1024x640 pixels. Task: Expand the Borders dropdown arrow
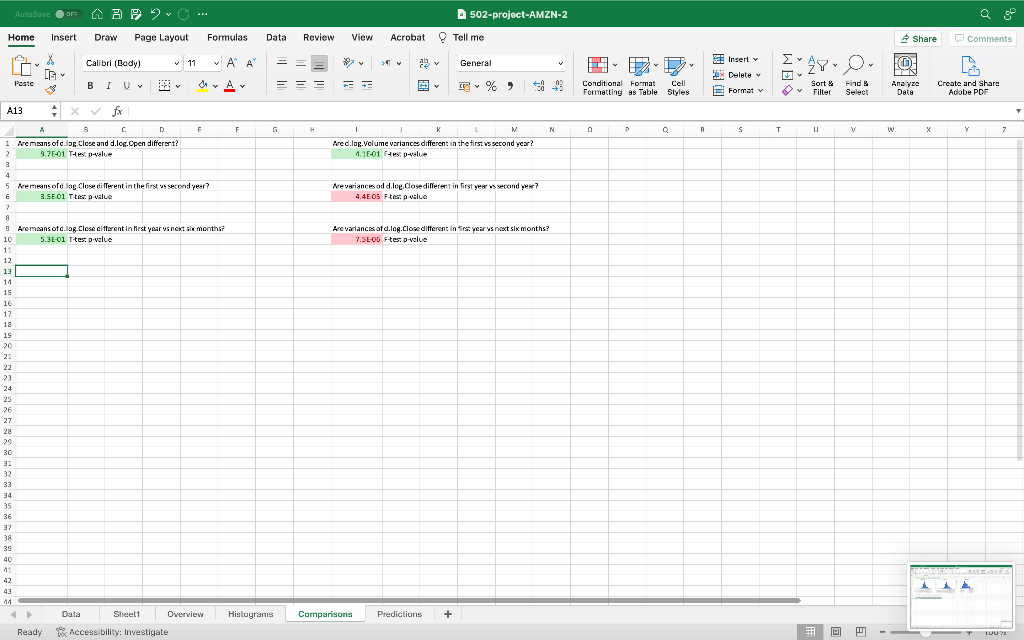click(x=178, y=86)
